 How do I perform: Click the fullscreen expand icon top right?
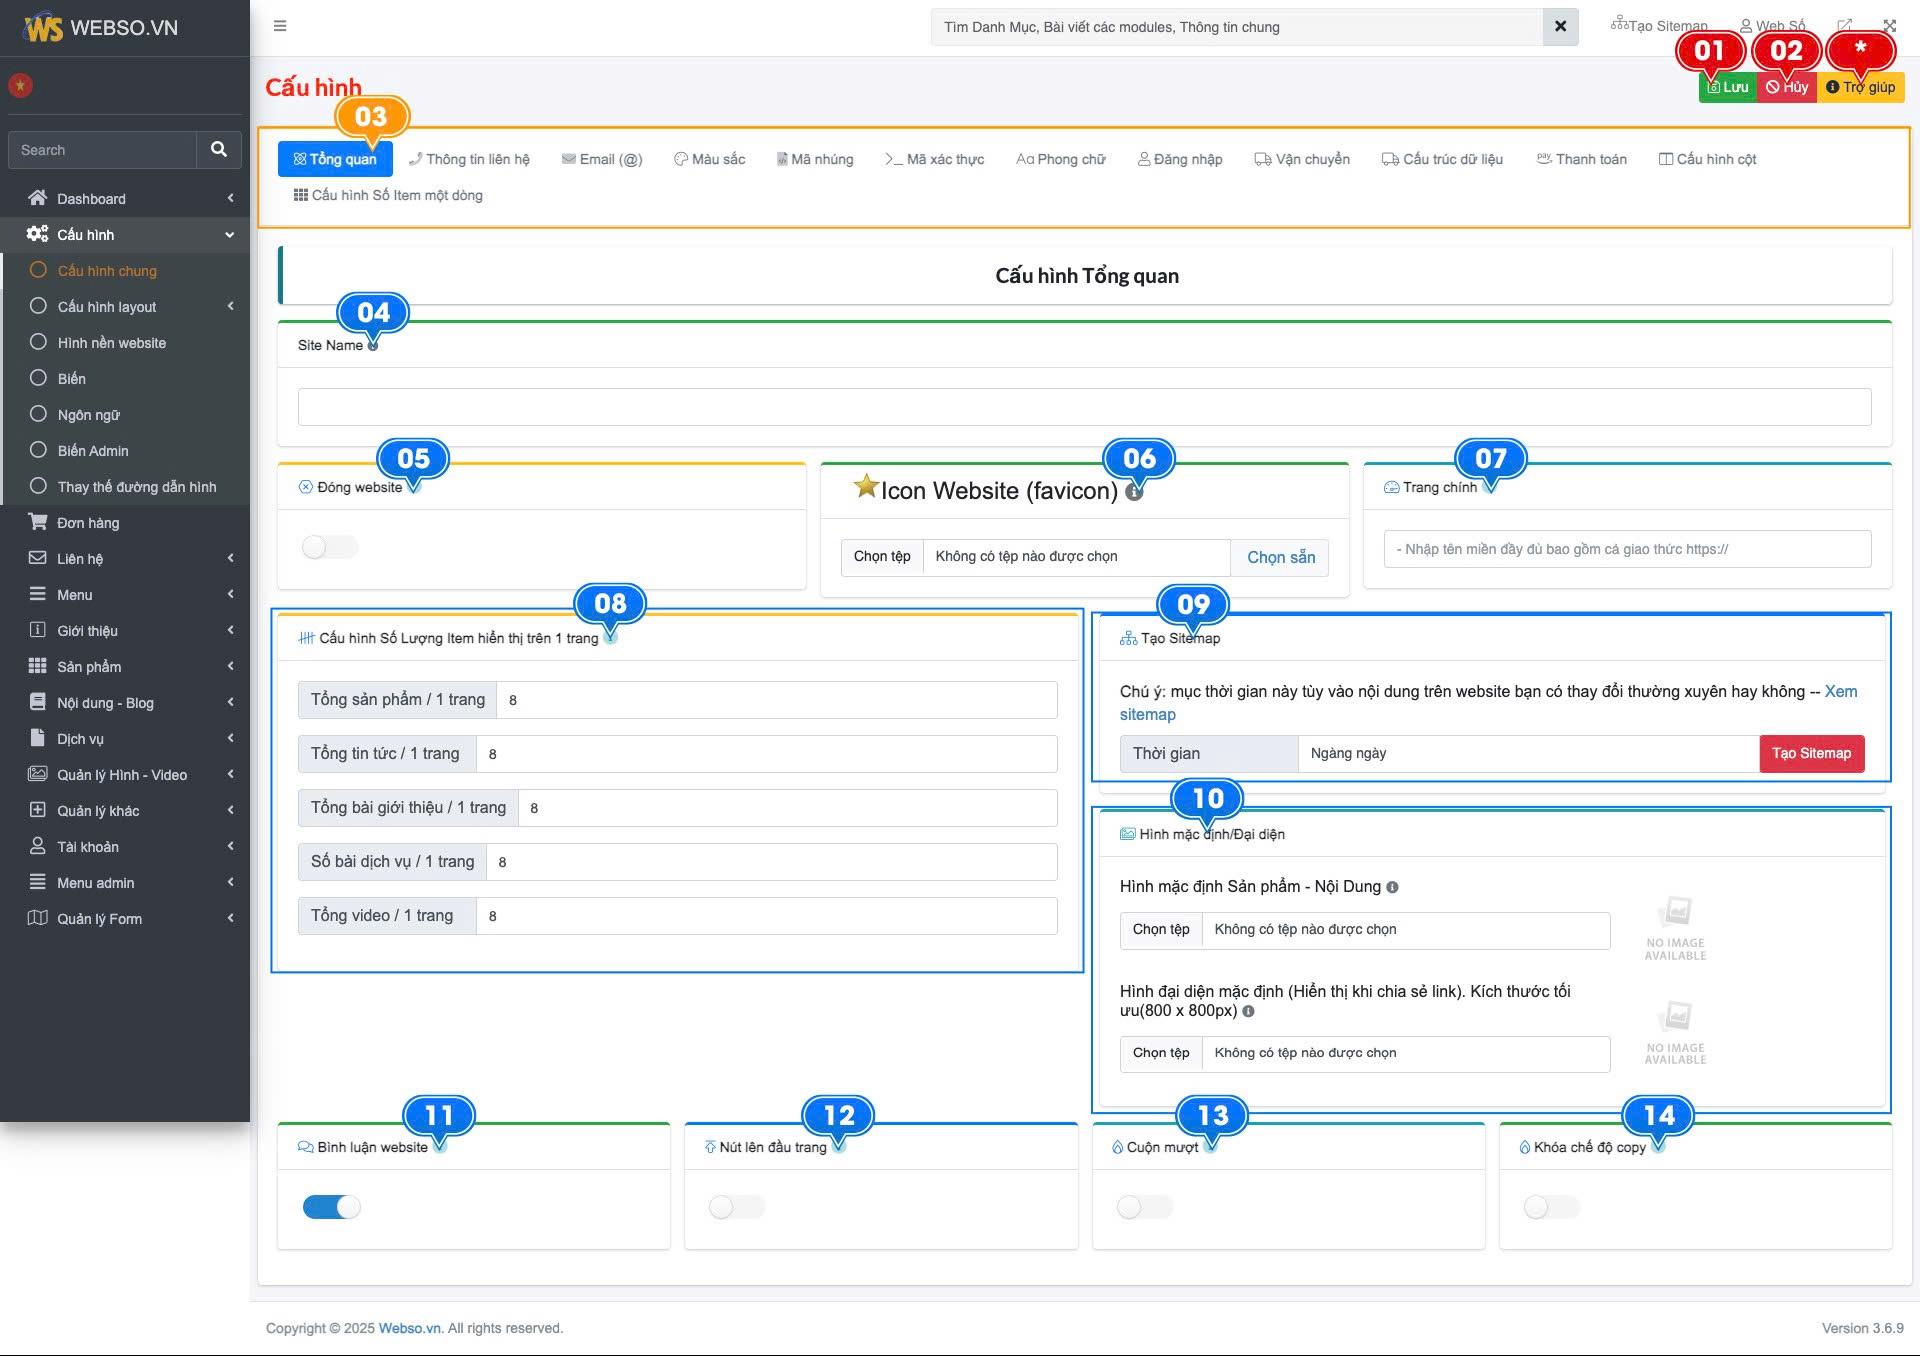point(1889,26)
